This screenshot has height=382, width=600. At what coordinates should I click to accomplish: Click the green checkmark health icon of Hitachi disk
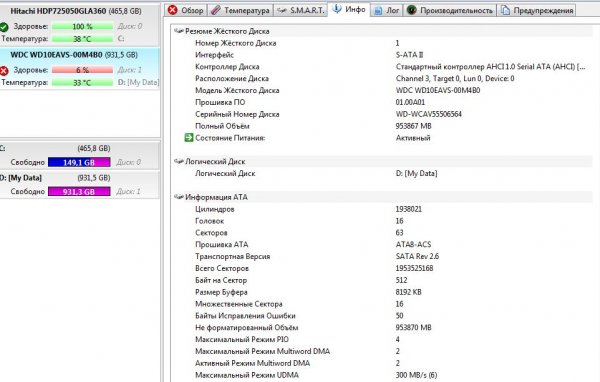(x=4, y=27)
